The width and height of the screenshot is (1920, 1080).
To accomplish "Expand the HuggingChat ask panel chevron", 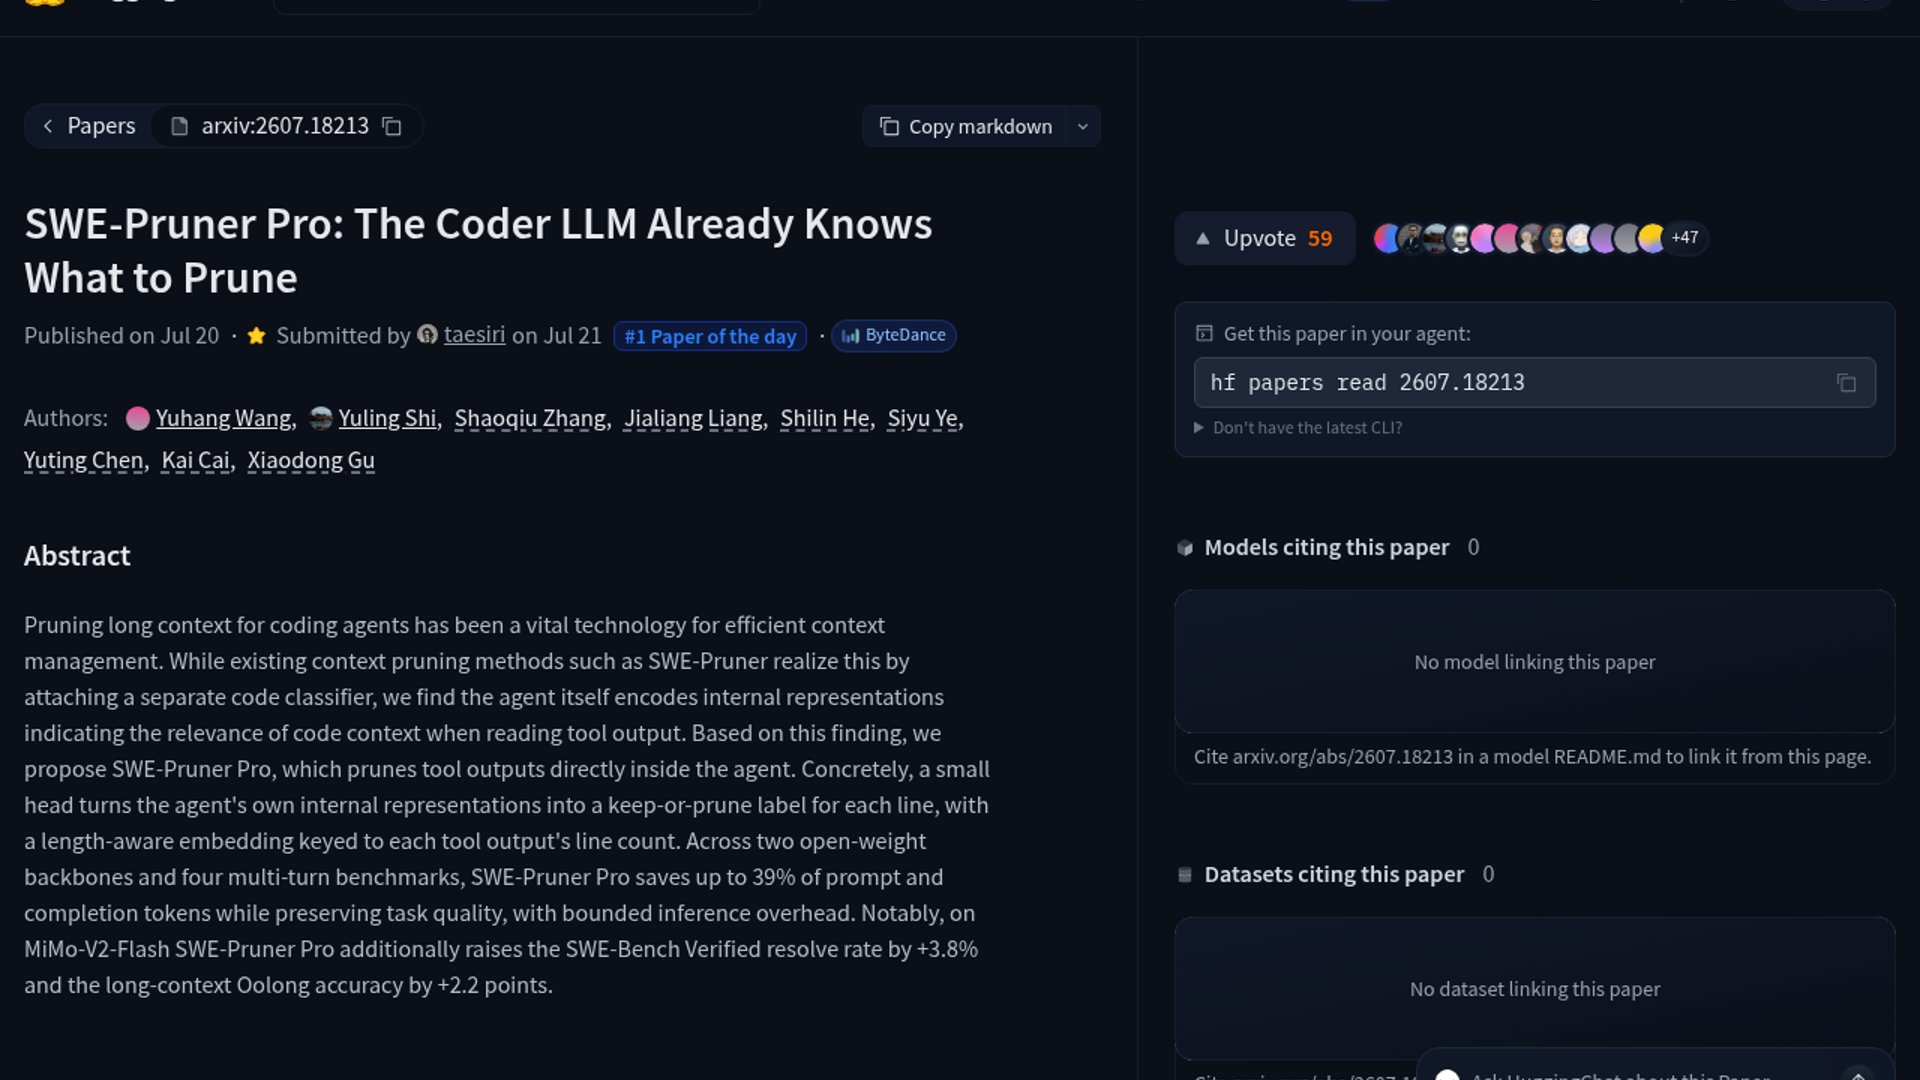I will (1857, 1075).
